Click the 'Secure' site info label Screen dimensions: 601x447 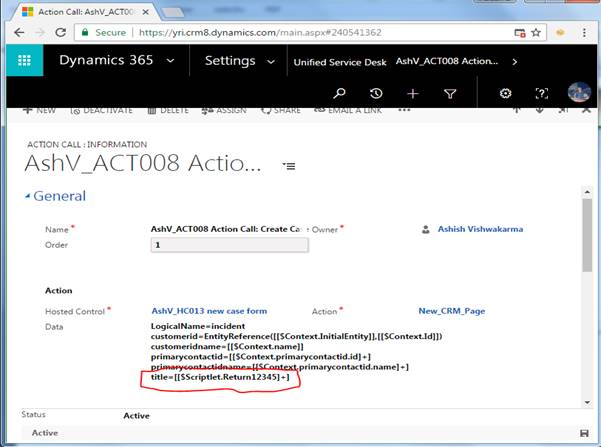(110, 33)
